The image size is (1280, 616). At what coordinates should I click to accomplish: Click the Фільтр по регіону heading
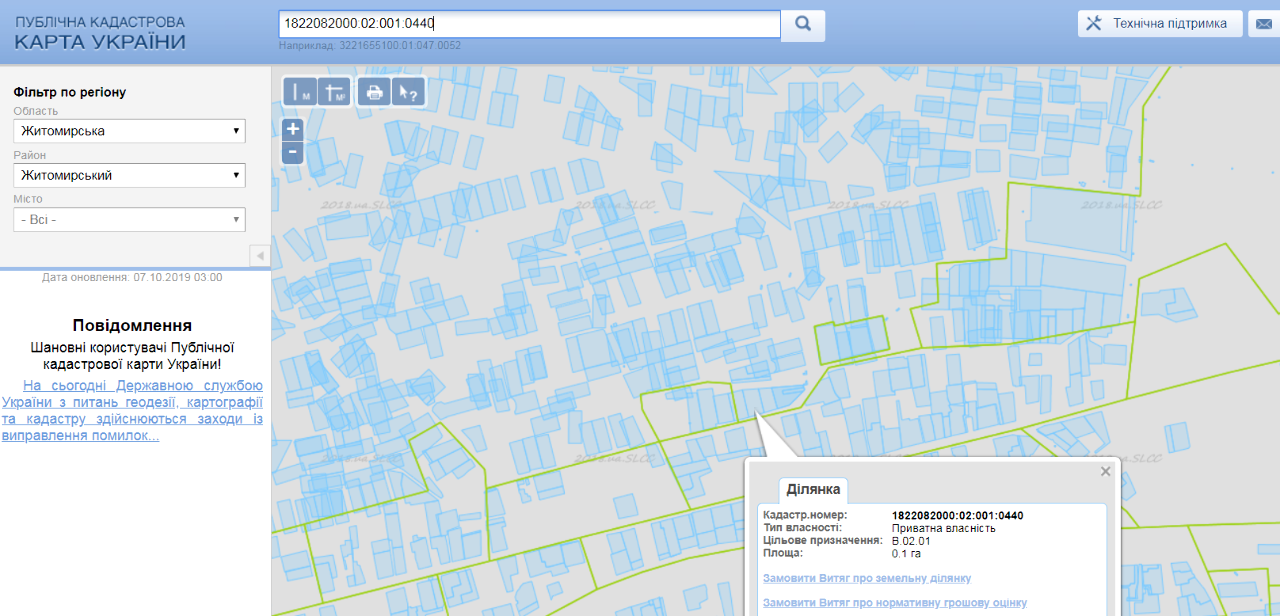(x=70, y=92)
